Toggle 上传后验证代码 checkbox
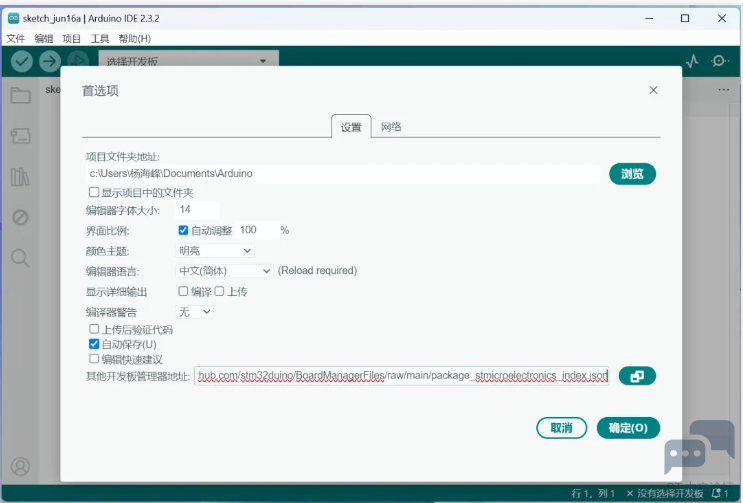The width and height of the screenshot is (743, 503). point(94,329)
